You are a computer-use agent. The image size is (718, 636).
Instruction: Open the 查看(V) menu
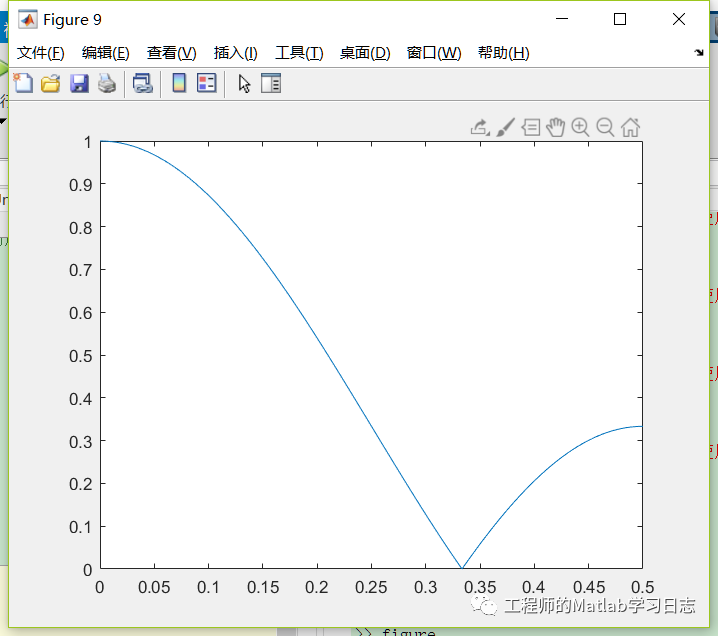172,53
